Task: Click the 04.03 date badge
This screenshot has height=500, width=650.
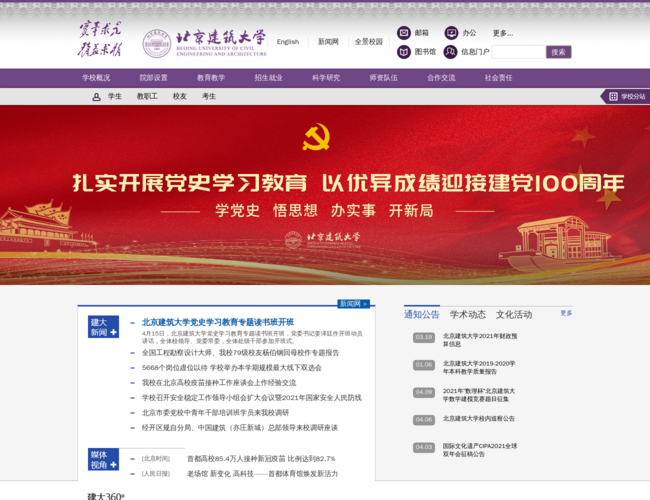Action: pyautogui.click(x=424, y=447)
